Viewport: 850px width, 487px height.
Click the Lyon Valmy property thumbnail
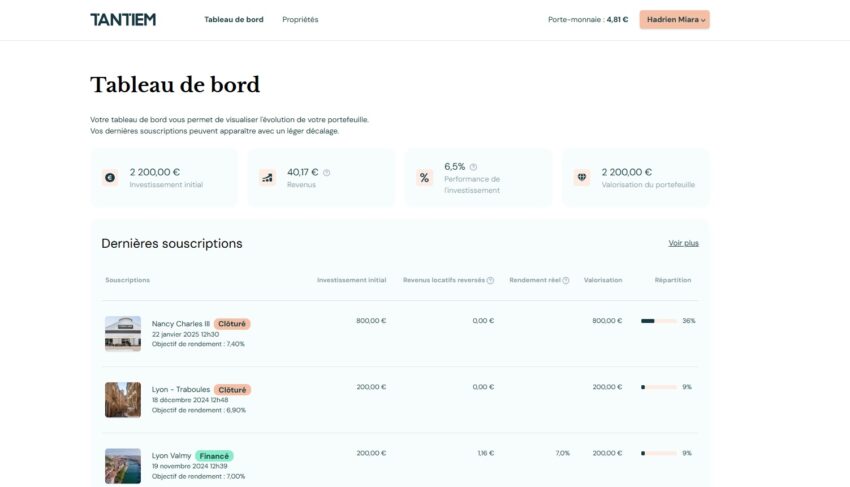click(123, 465)
